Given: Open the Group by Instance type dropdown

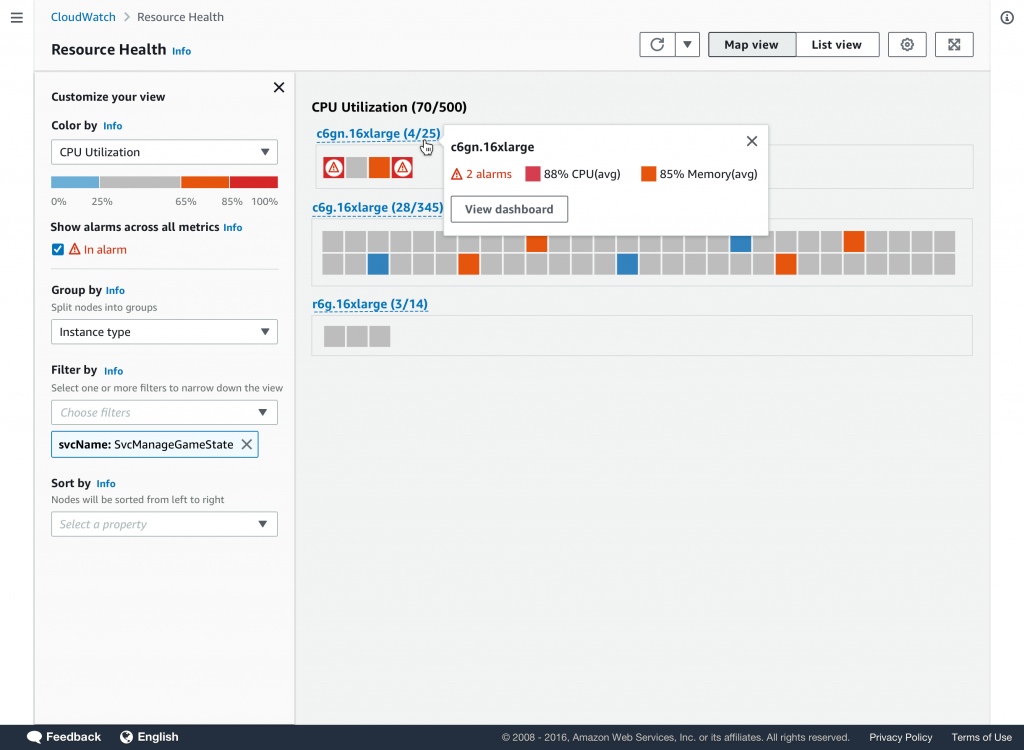Looking at the screenshot, I should [x=163, y=331].
